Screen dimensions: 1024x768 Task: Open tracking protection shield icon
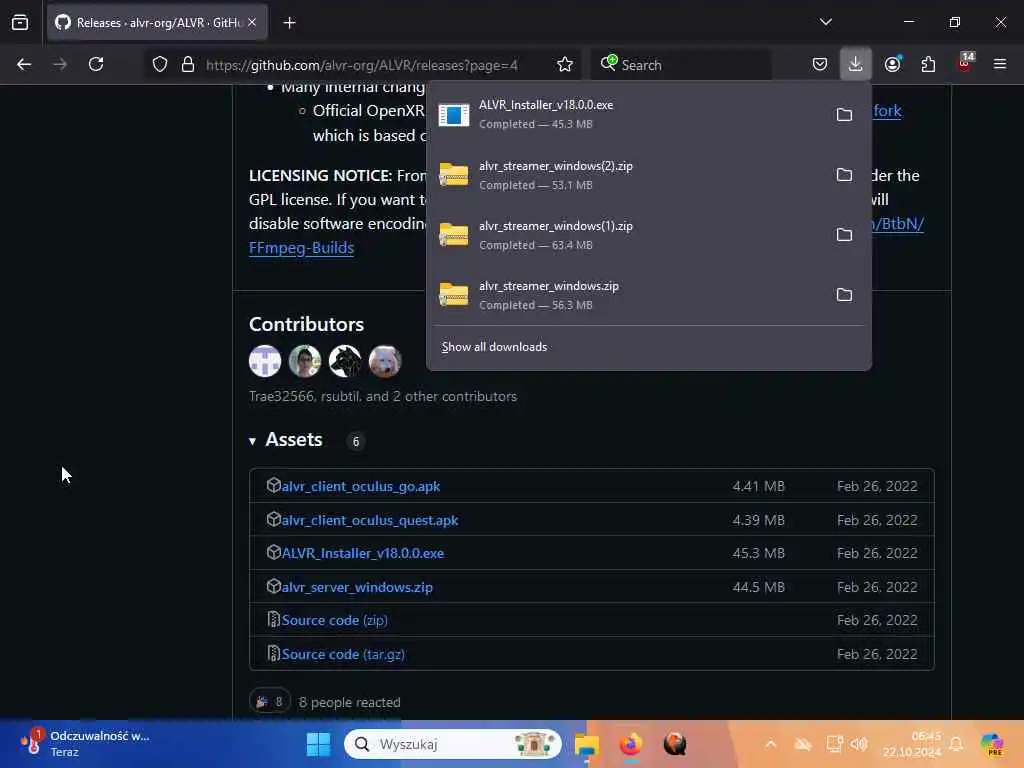[x=160, y=65]
